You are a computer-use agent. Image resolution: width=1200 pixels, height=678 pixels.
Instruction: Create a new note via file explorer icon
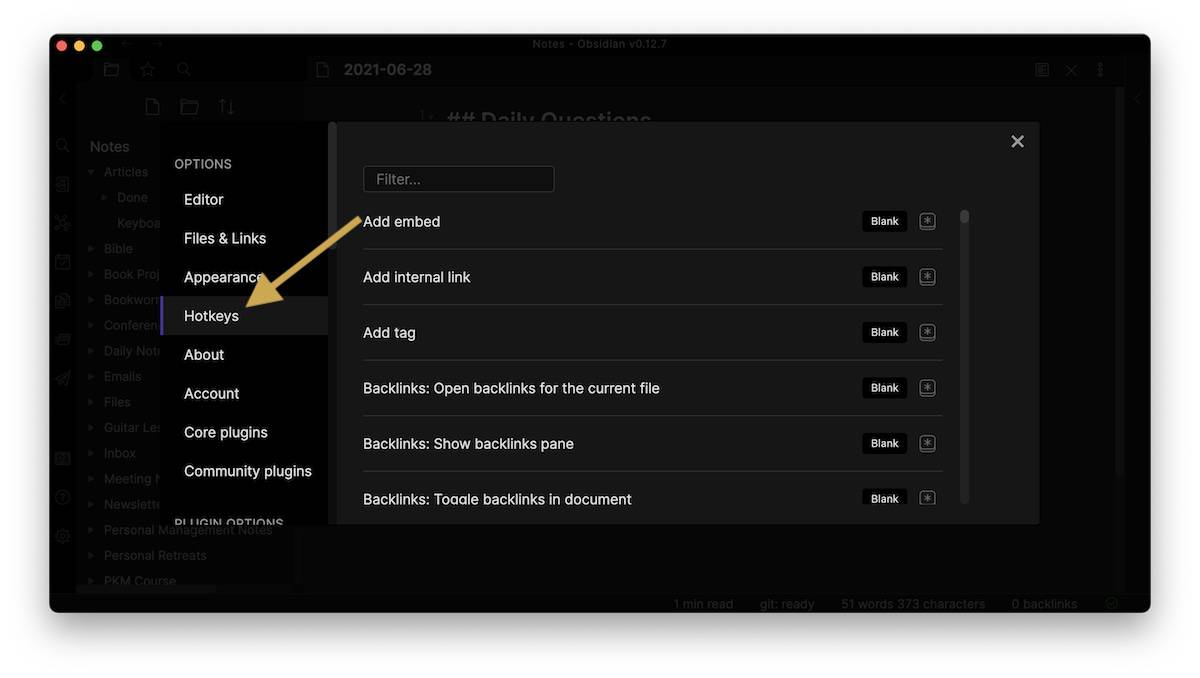click(152, 107)
